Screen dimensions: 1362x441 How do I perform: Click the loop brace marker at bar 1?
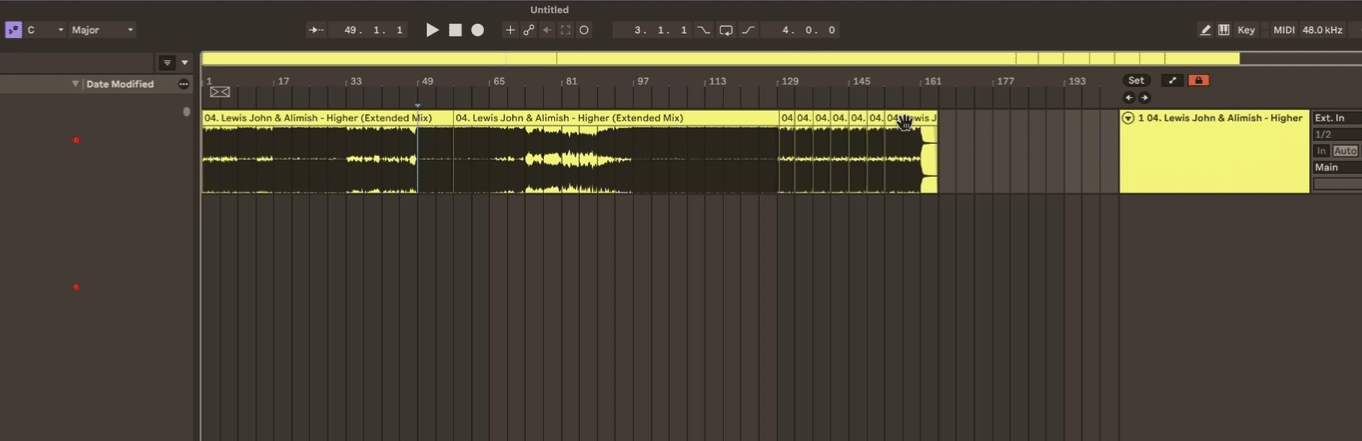(x=220, y=92)
